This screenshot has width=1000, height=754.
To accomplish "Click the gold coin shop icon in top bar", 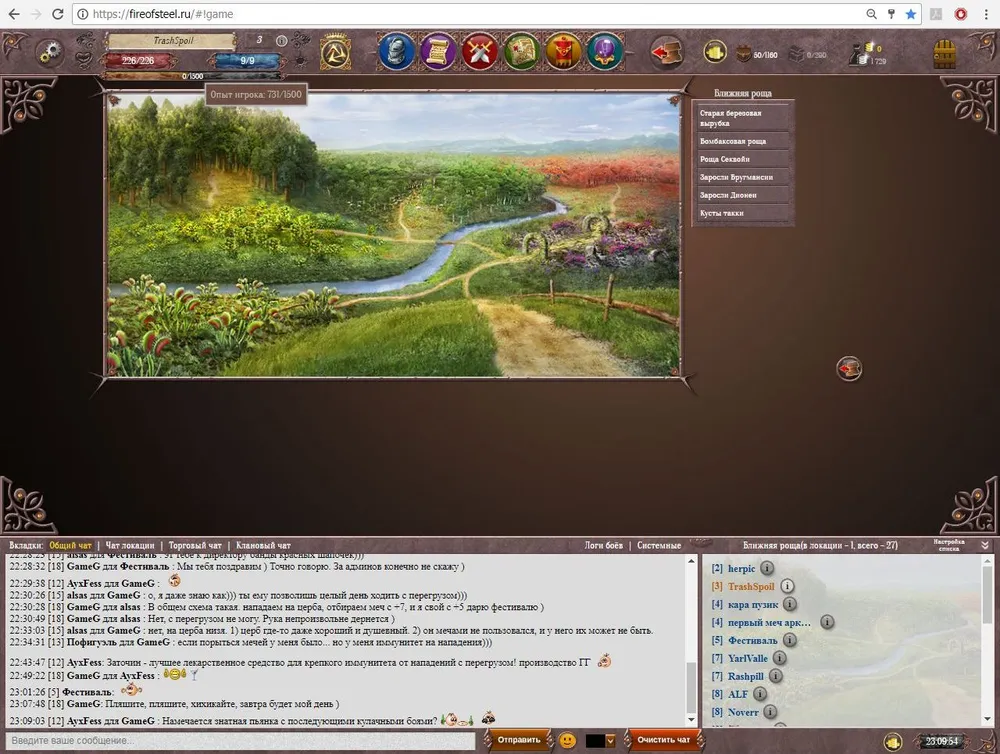I will (x=715, y=52).
